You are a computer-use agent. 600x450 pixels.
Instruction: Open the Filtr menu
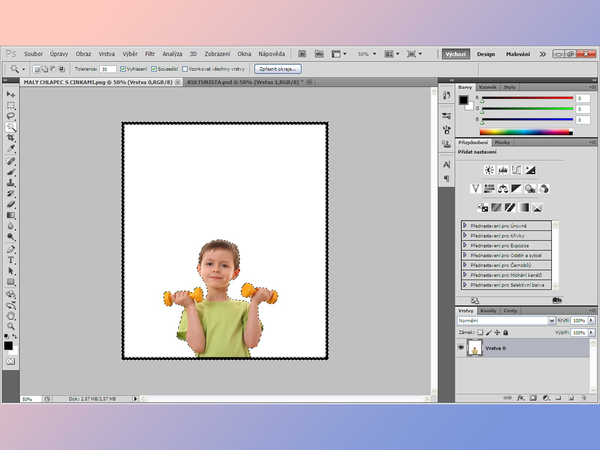tap(149, 53)
